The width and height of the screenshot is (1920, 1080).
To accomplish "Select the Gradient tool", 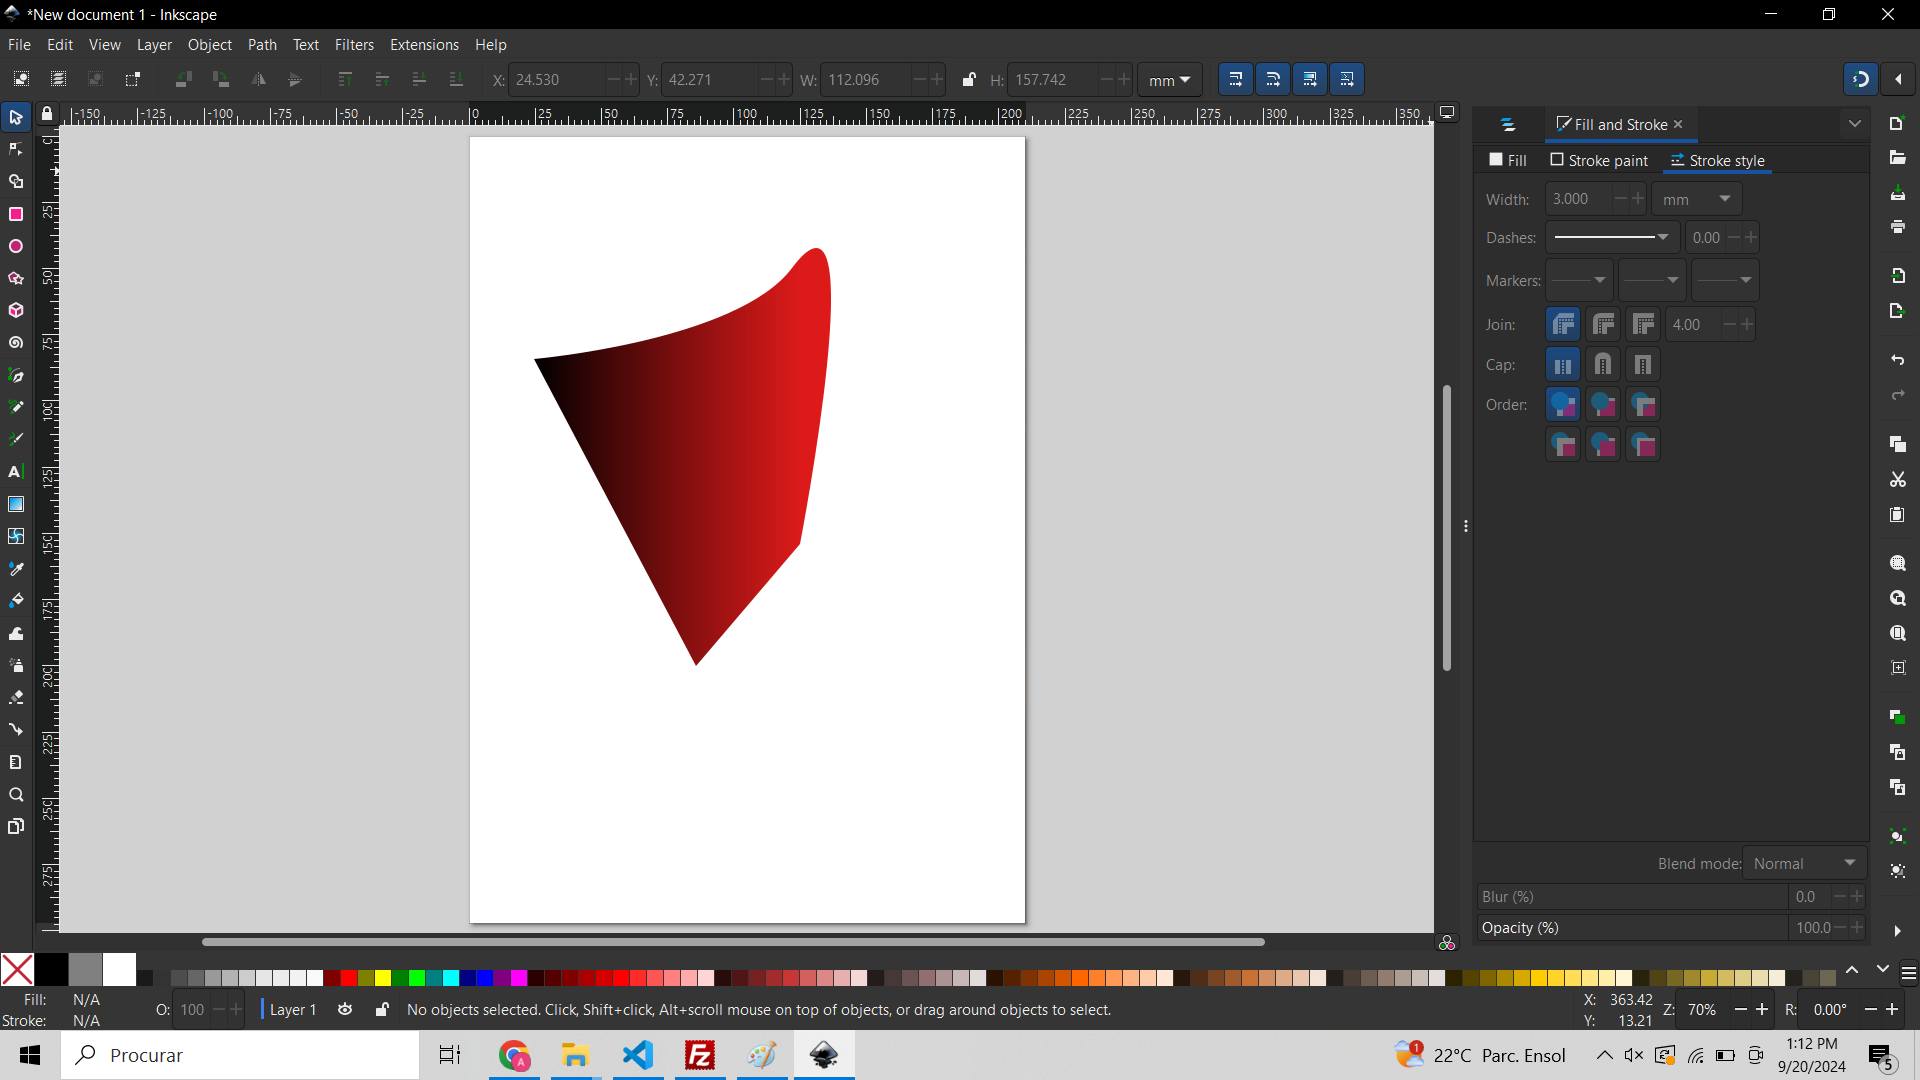I will [16, 504].
